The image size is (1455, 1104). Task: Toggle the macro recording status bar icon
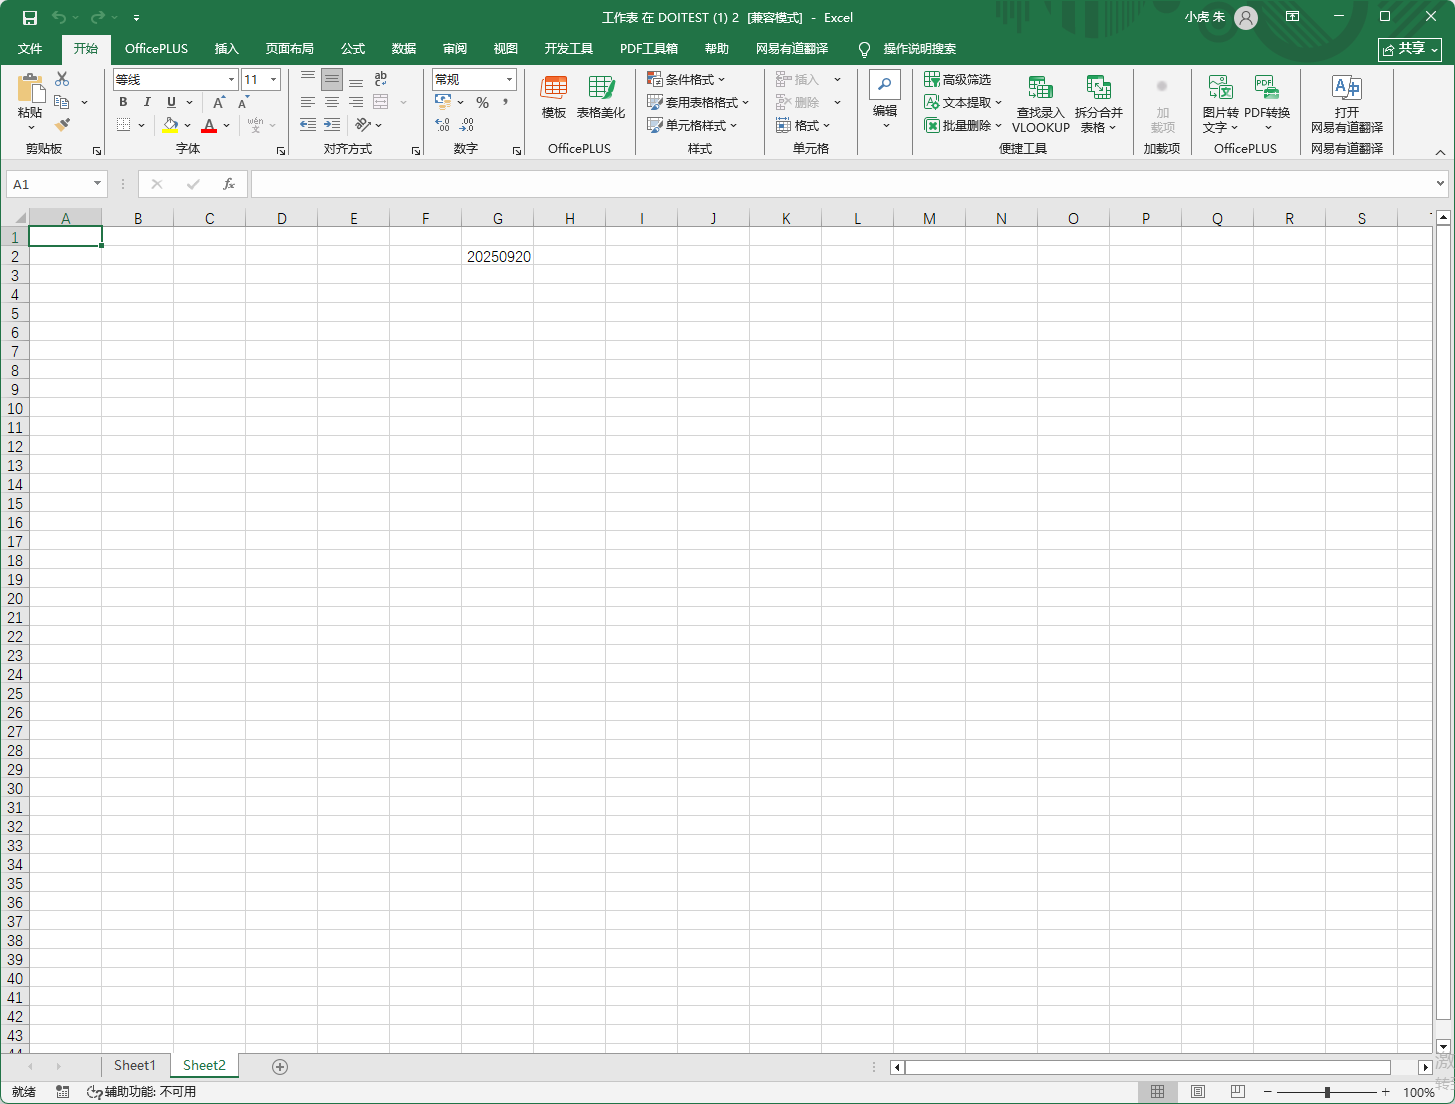coord(63,1092)
